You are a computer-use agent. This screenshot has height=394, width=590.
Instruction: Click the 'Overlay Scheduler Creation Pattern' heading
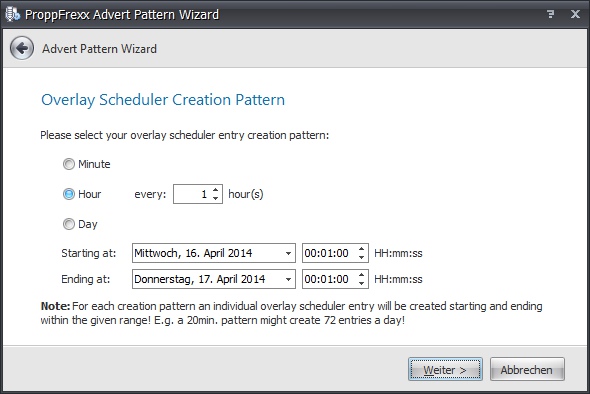tap(163, 100)
